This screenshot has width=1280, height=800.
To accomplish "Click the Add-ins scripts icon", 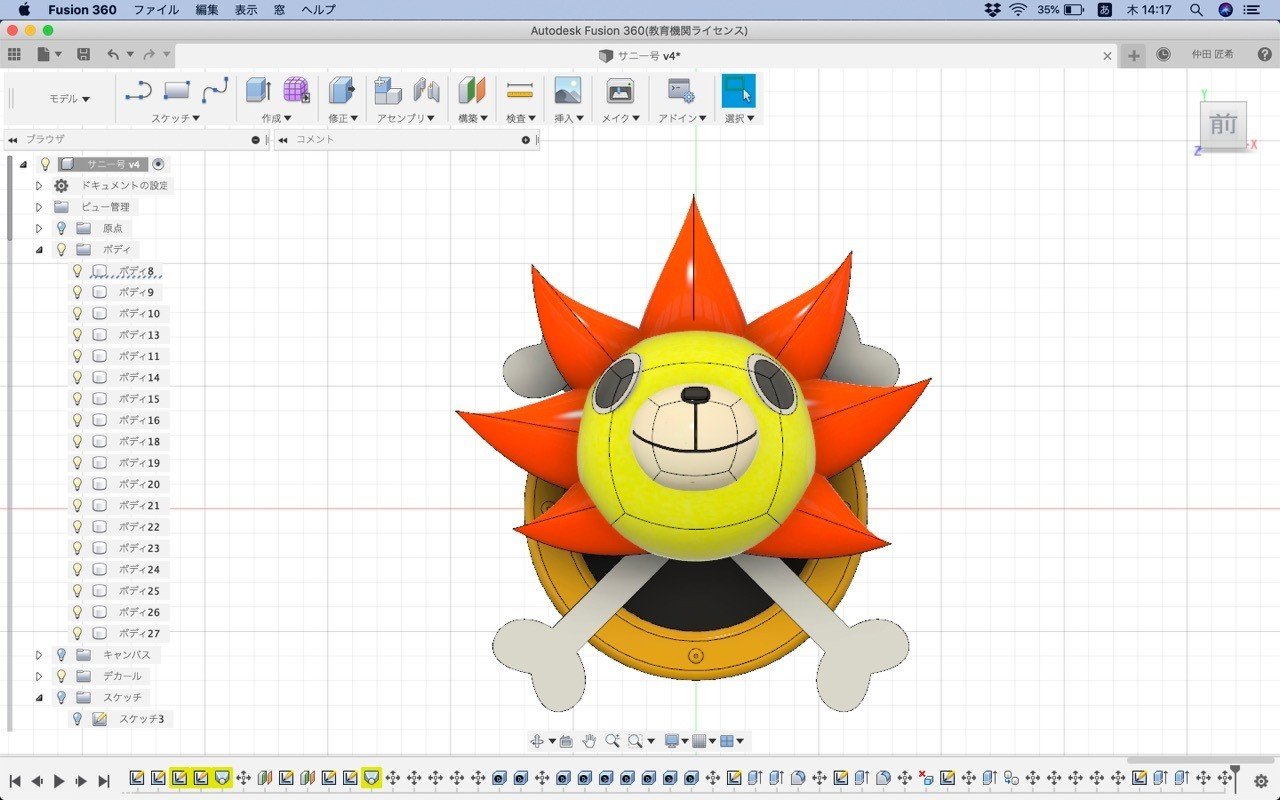I will (x=682, y=90).
